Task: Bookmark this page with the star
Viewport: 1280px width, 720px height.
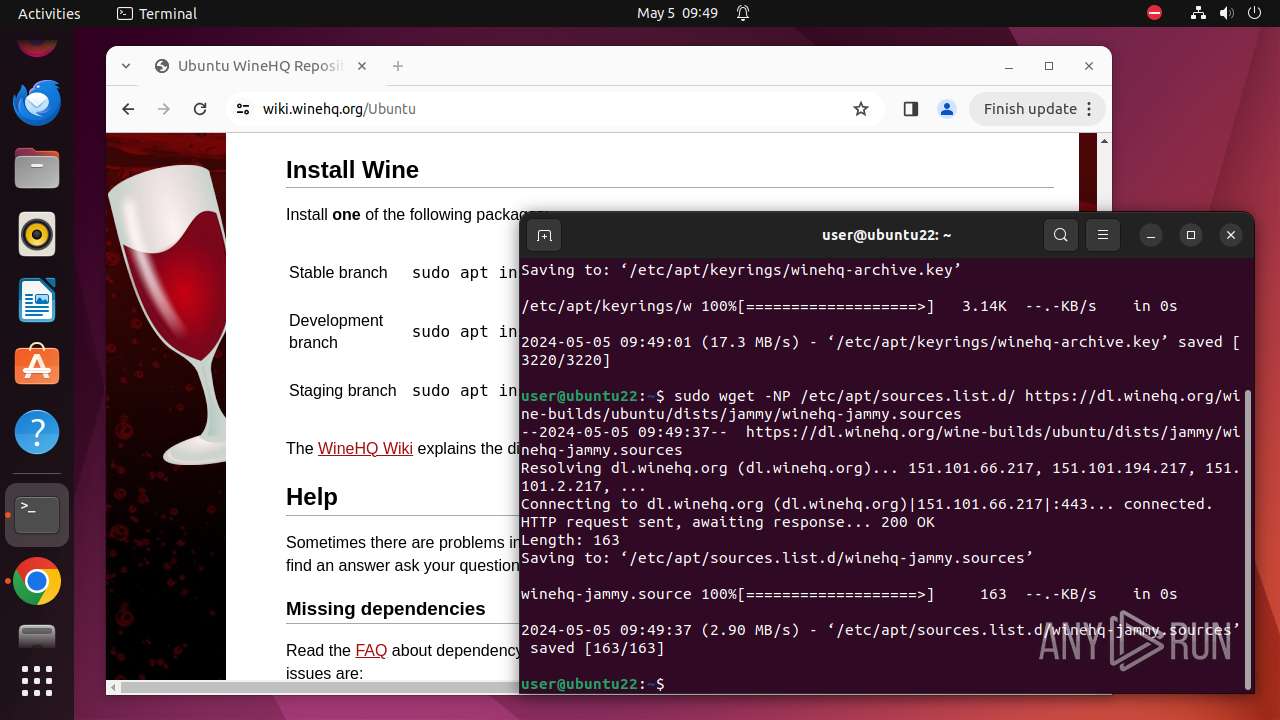Action: tap(861, 109)
